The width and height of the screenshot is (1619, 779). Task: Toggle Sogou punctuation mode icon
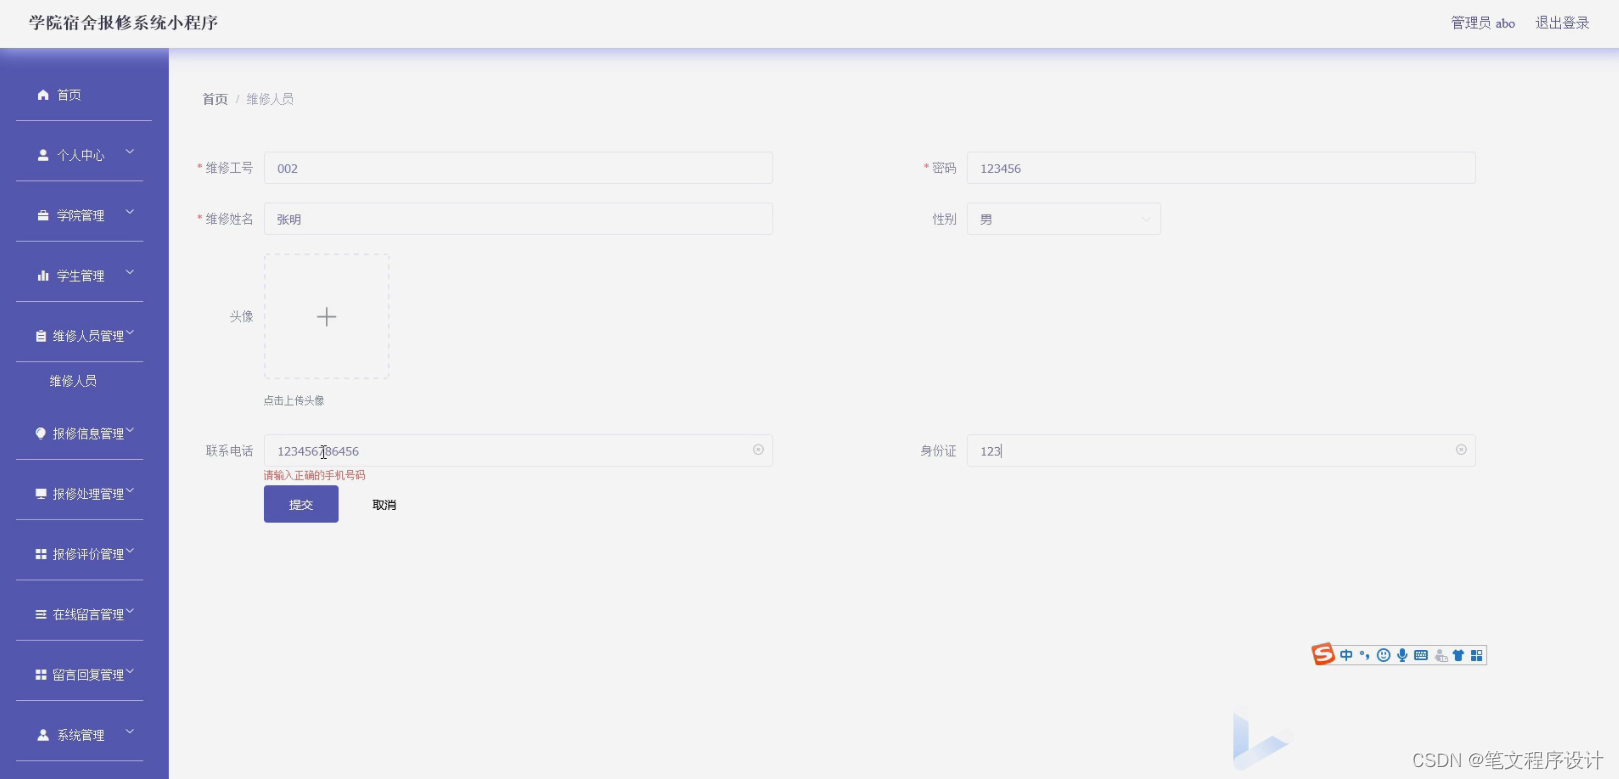pyautogui.click(x=1364, y=655)
